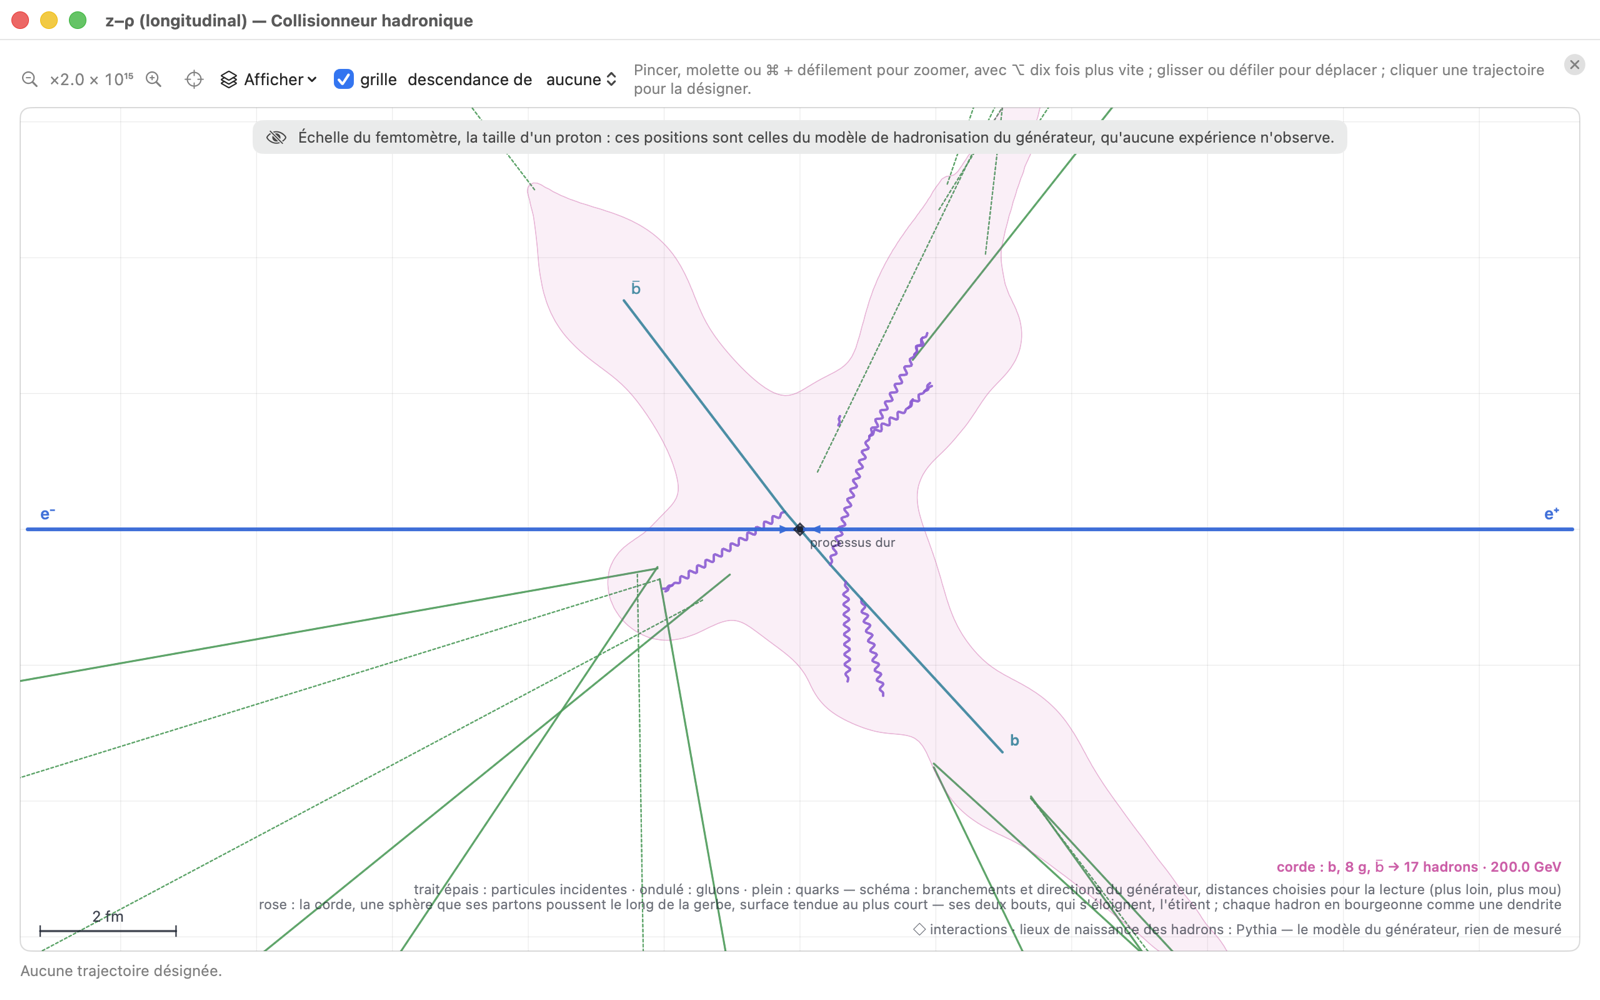Click the corde summary text in pink
Viewport: 1600px width, 1000px height.
1418,867
